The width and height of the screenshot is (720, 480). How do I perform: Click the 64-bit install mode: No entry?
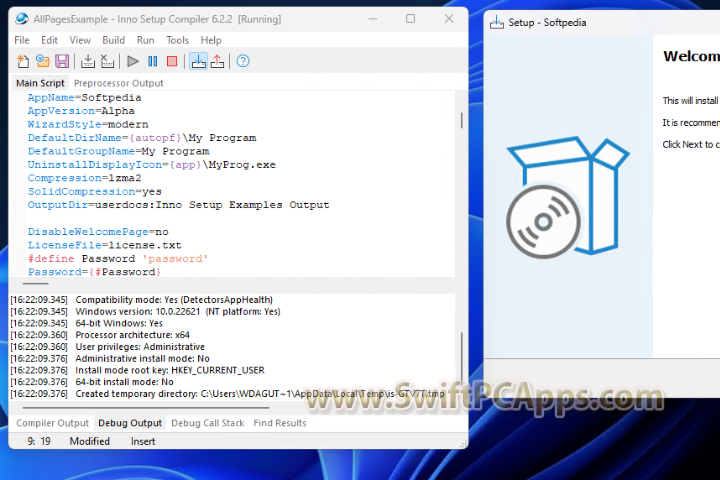(x=92, y=382)
